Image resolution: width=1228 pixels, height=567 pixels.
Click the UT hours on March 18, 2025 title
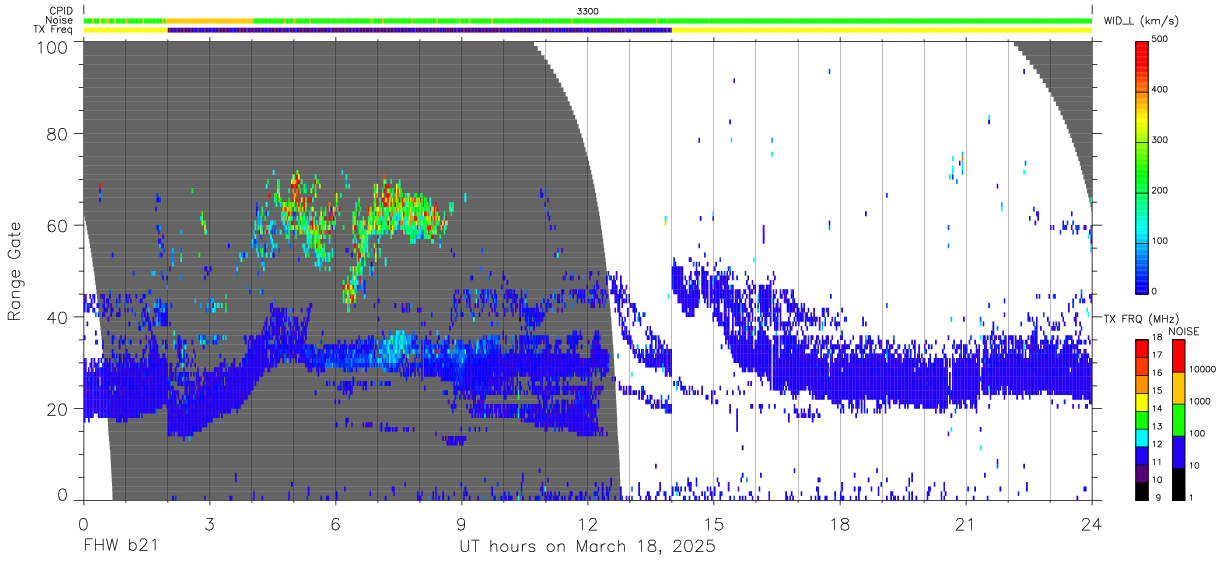(x=587, y=548)
